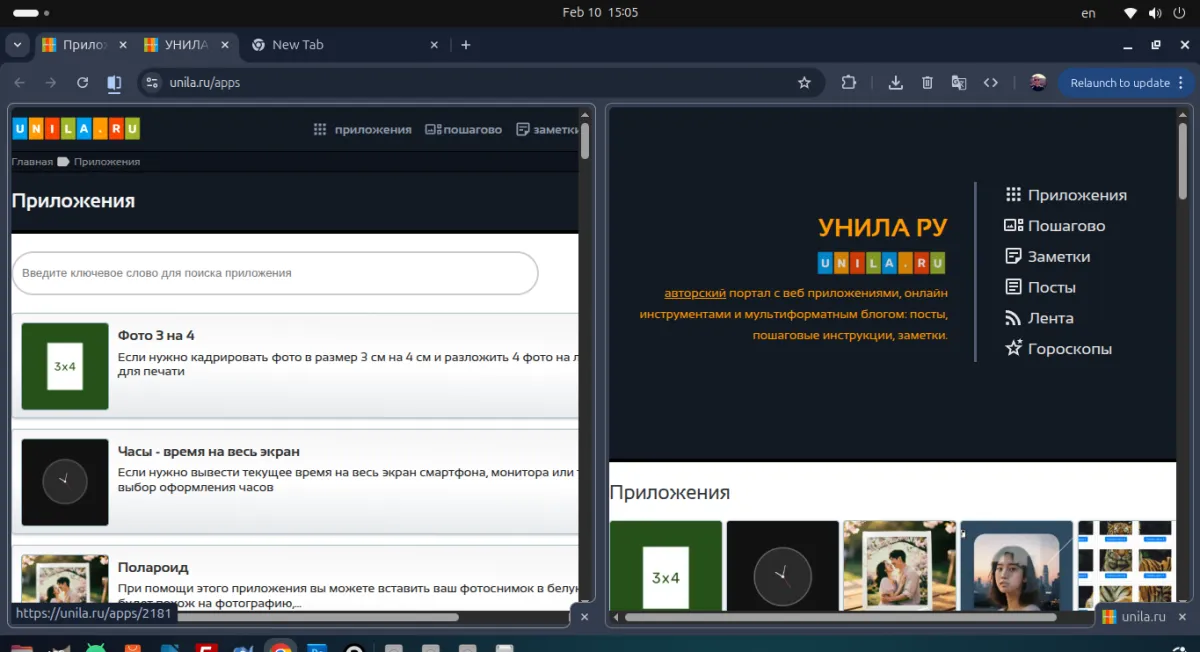Screen dimensions: 1200x652
Task: Open the авторский link on the homepage
Action: click(x=694, y=292)
